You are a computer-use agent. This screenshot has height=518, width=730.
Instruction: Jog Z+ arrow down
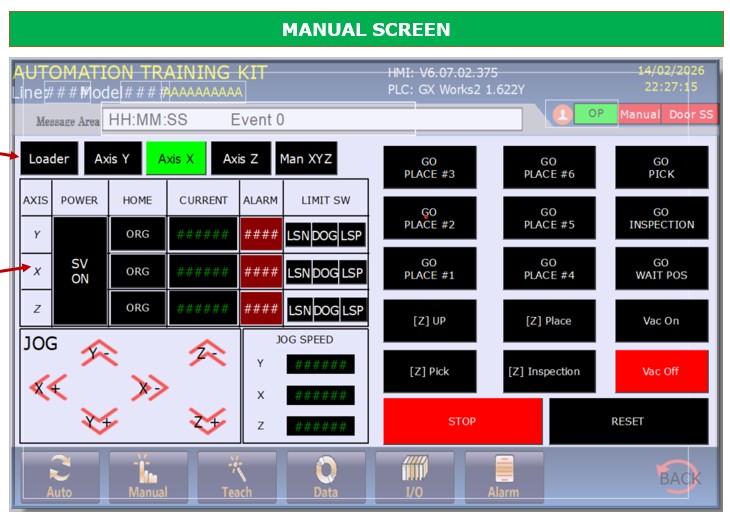(x=207, y=421)
